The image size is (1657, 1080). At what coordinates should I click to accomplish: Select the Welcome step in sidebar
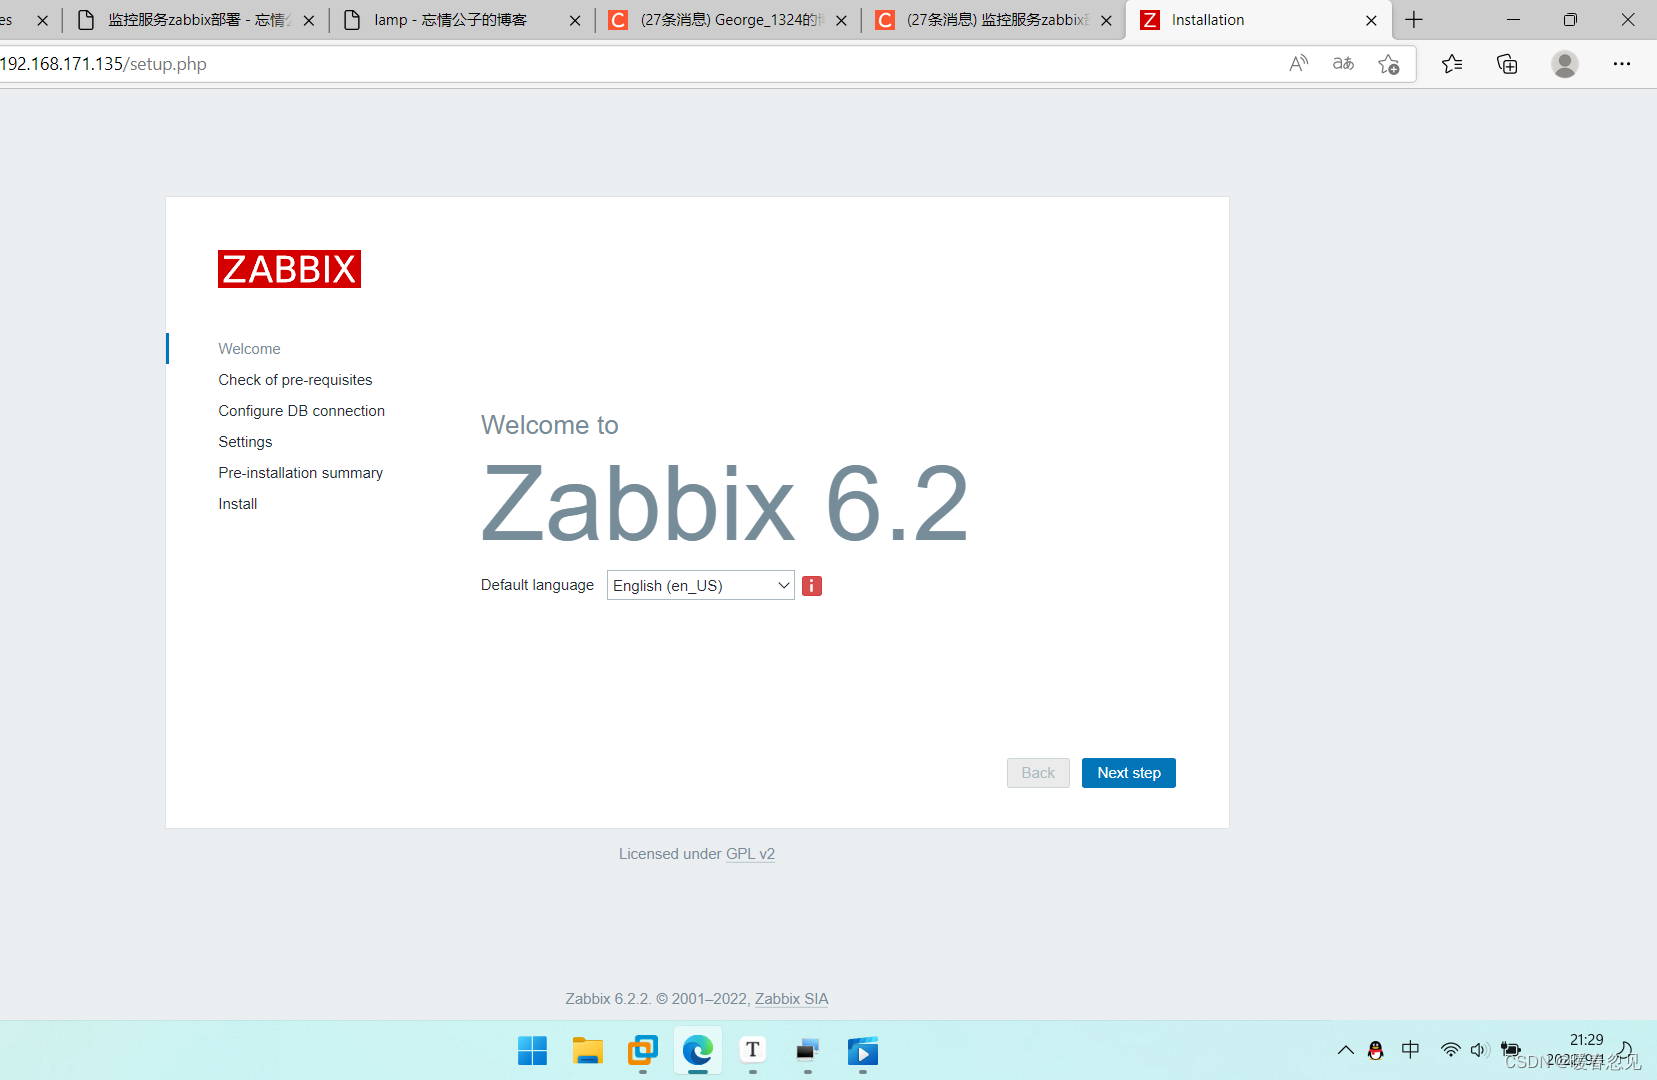(249, 349)
